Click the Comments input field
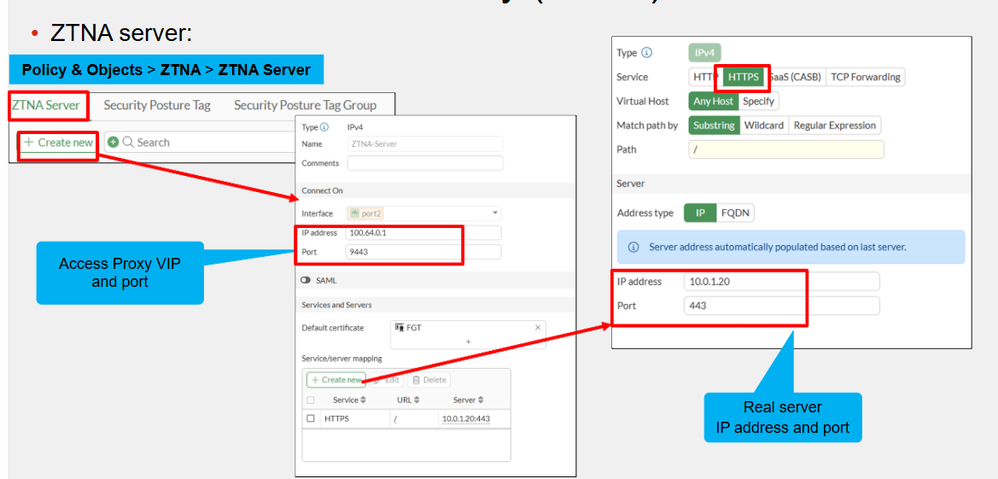The image size is (998, 479). pyautogui.click(x=425, y=163)
